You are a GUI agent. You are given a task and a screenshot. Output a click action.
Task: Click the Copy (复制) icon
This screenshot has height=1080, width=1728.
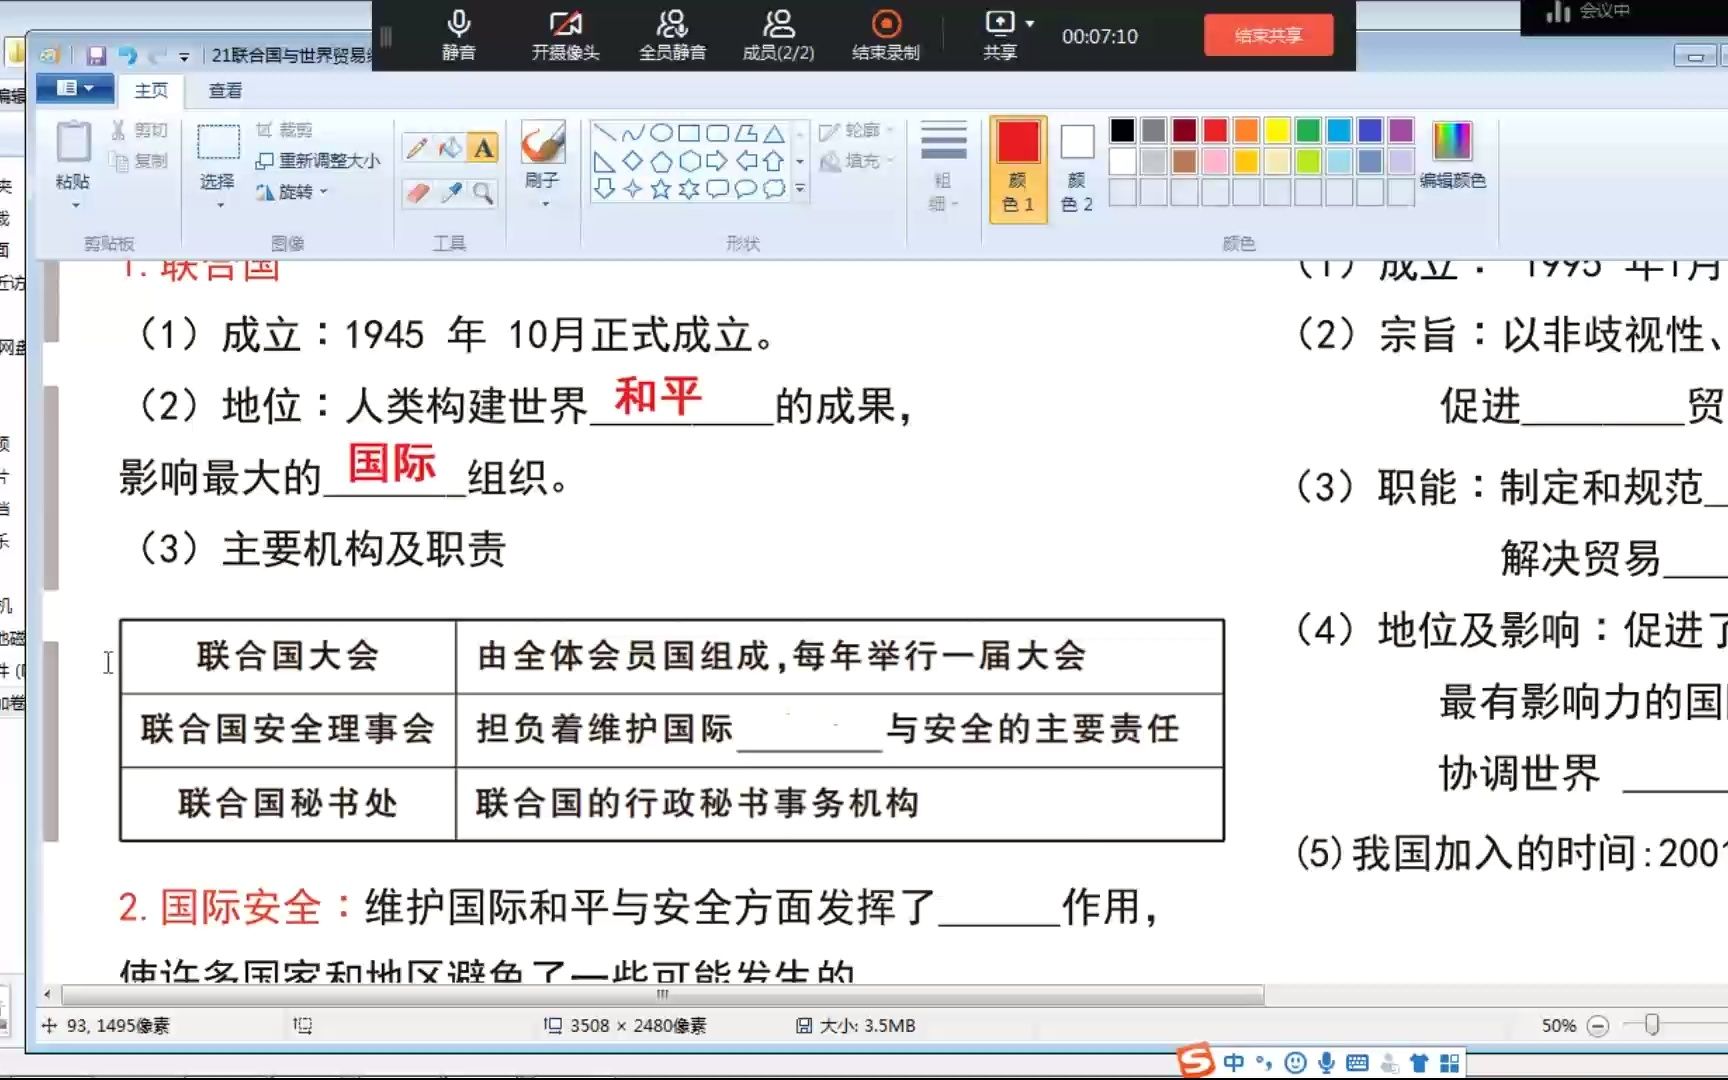pos(119,161)
